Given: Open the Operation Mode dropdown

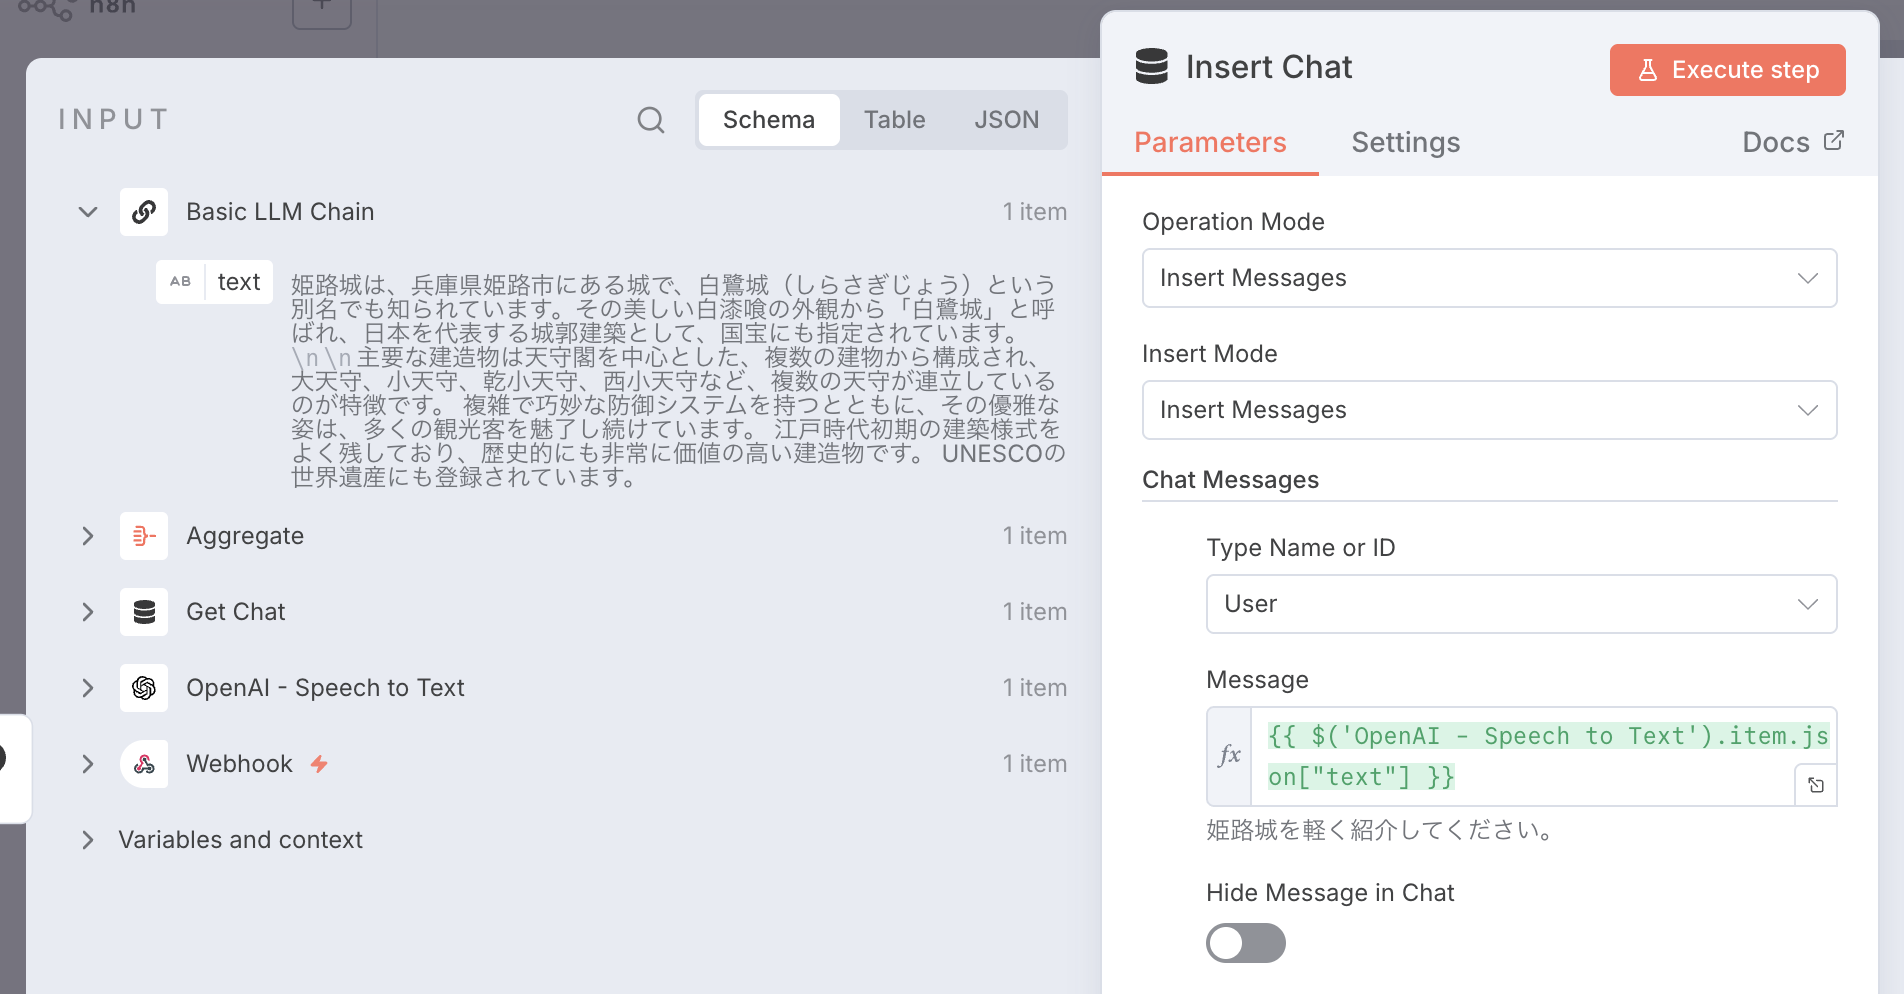Looking at the screenshot, I should 1489,278.
